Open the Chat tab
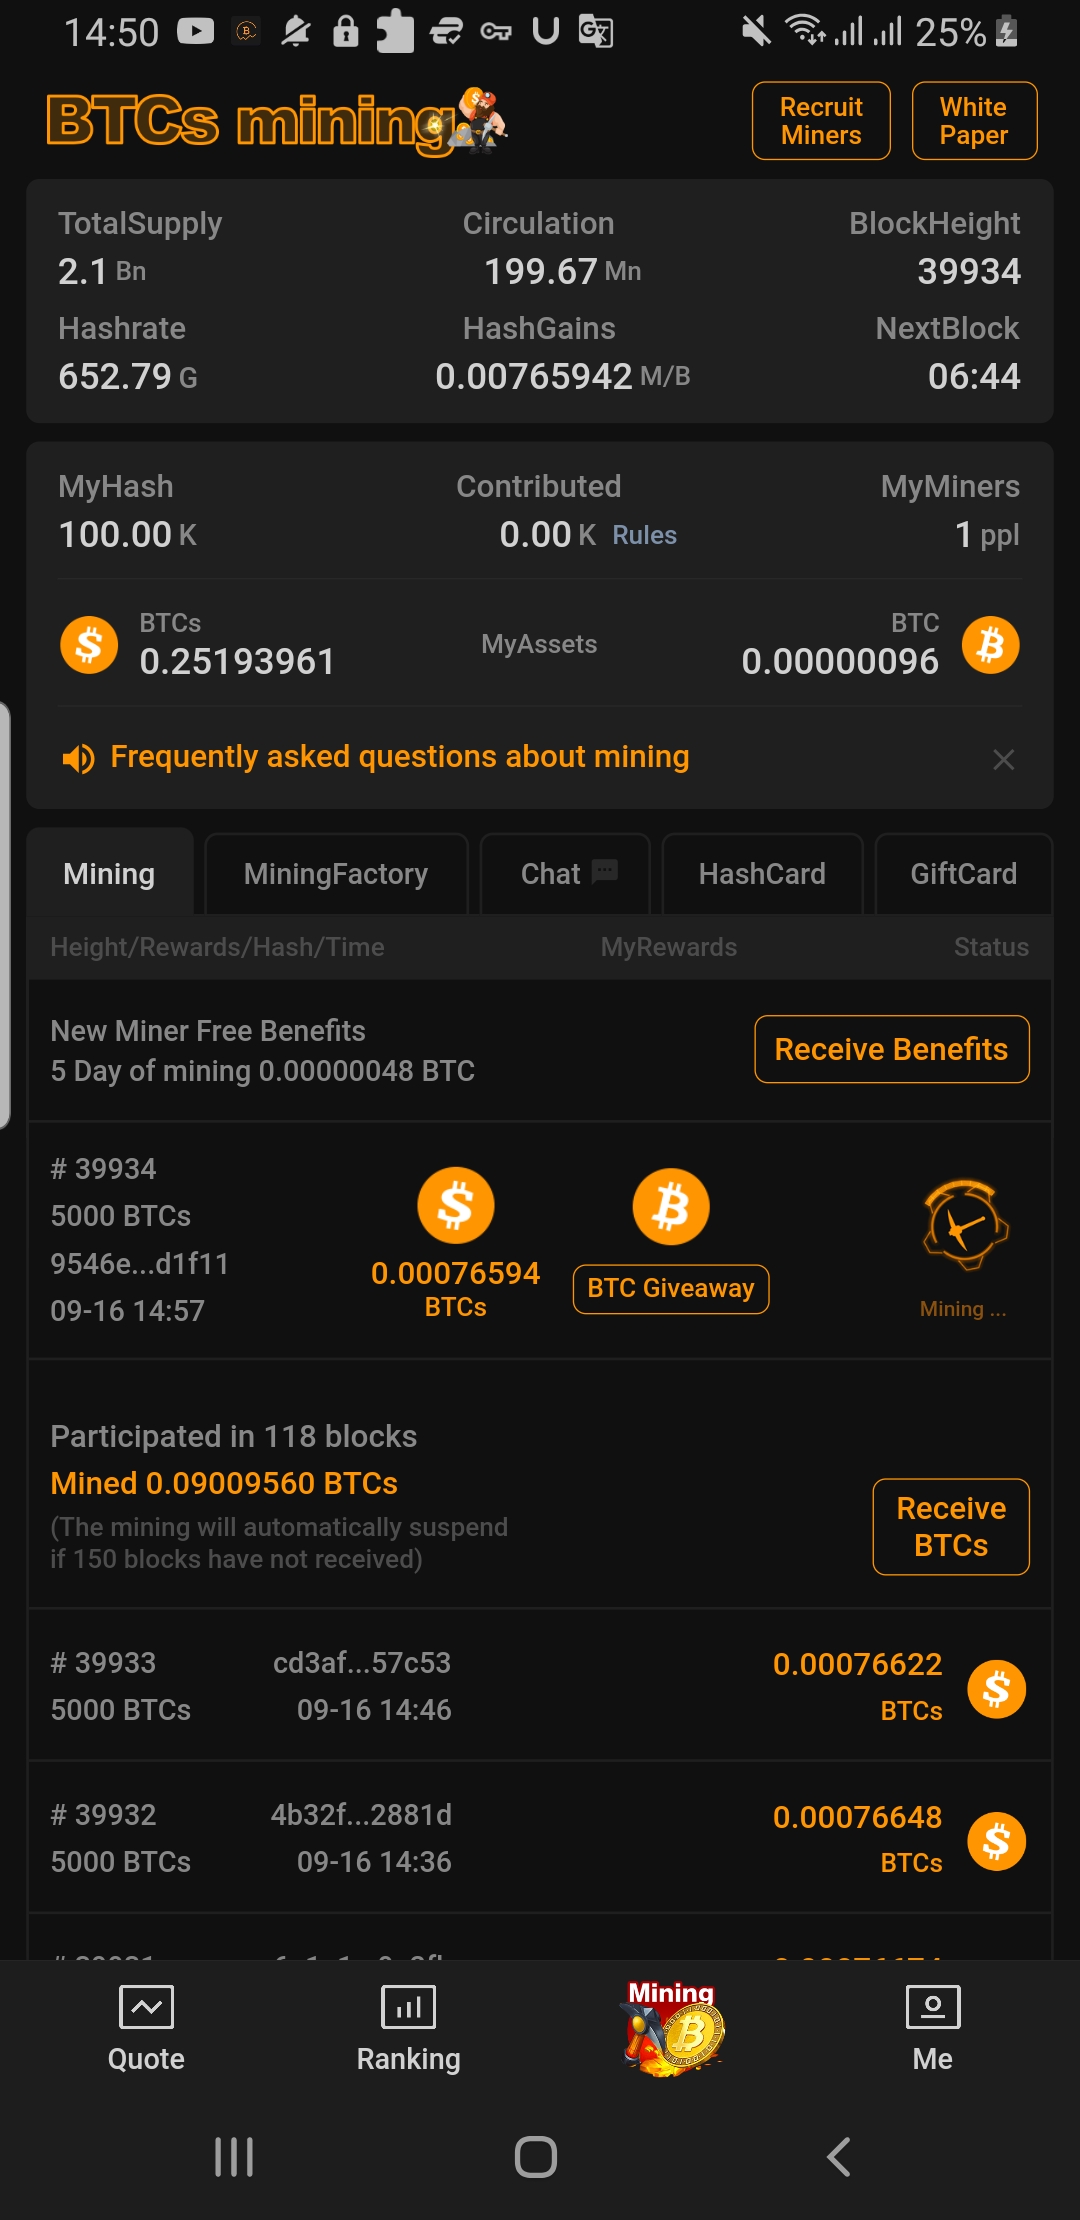Screen dimensions: 1080x2220 (x=566, y=874)
